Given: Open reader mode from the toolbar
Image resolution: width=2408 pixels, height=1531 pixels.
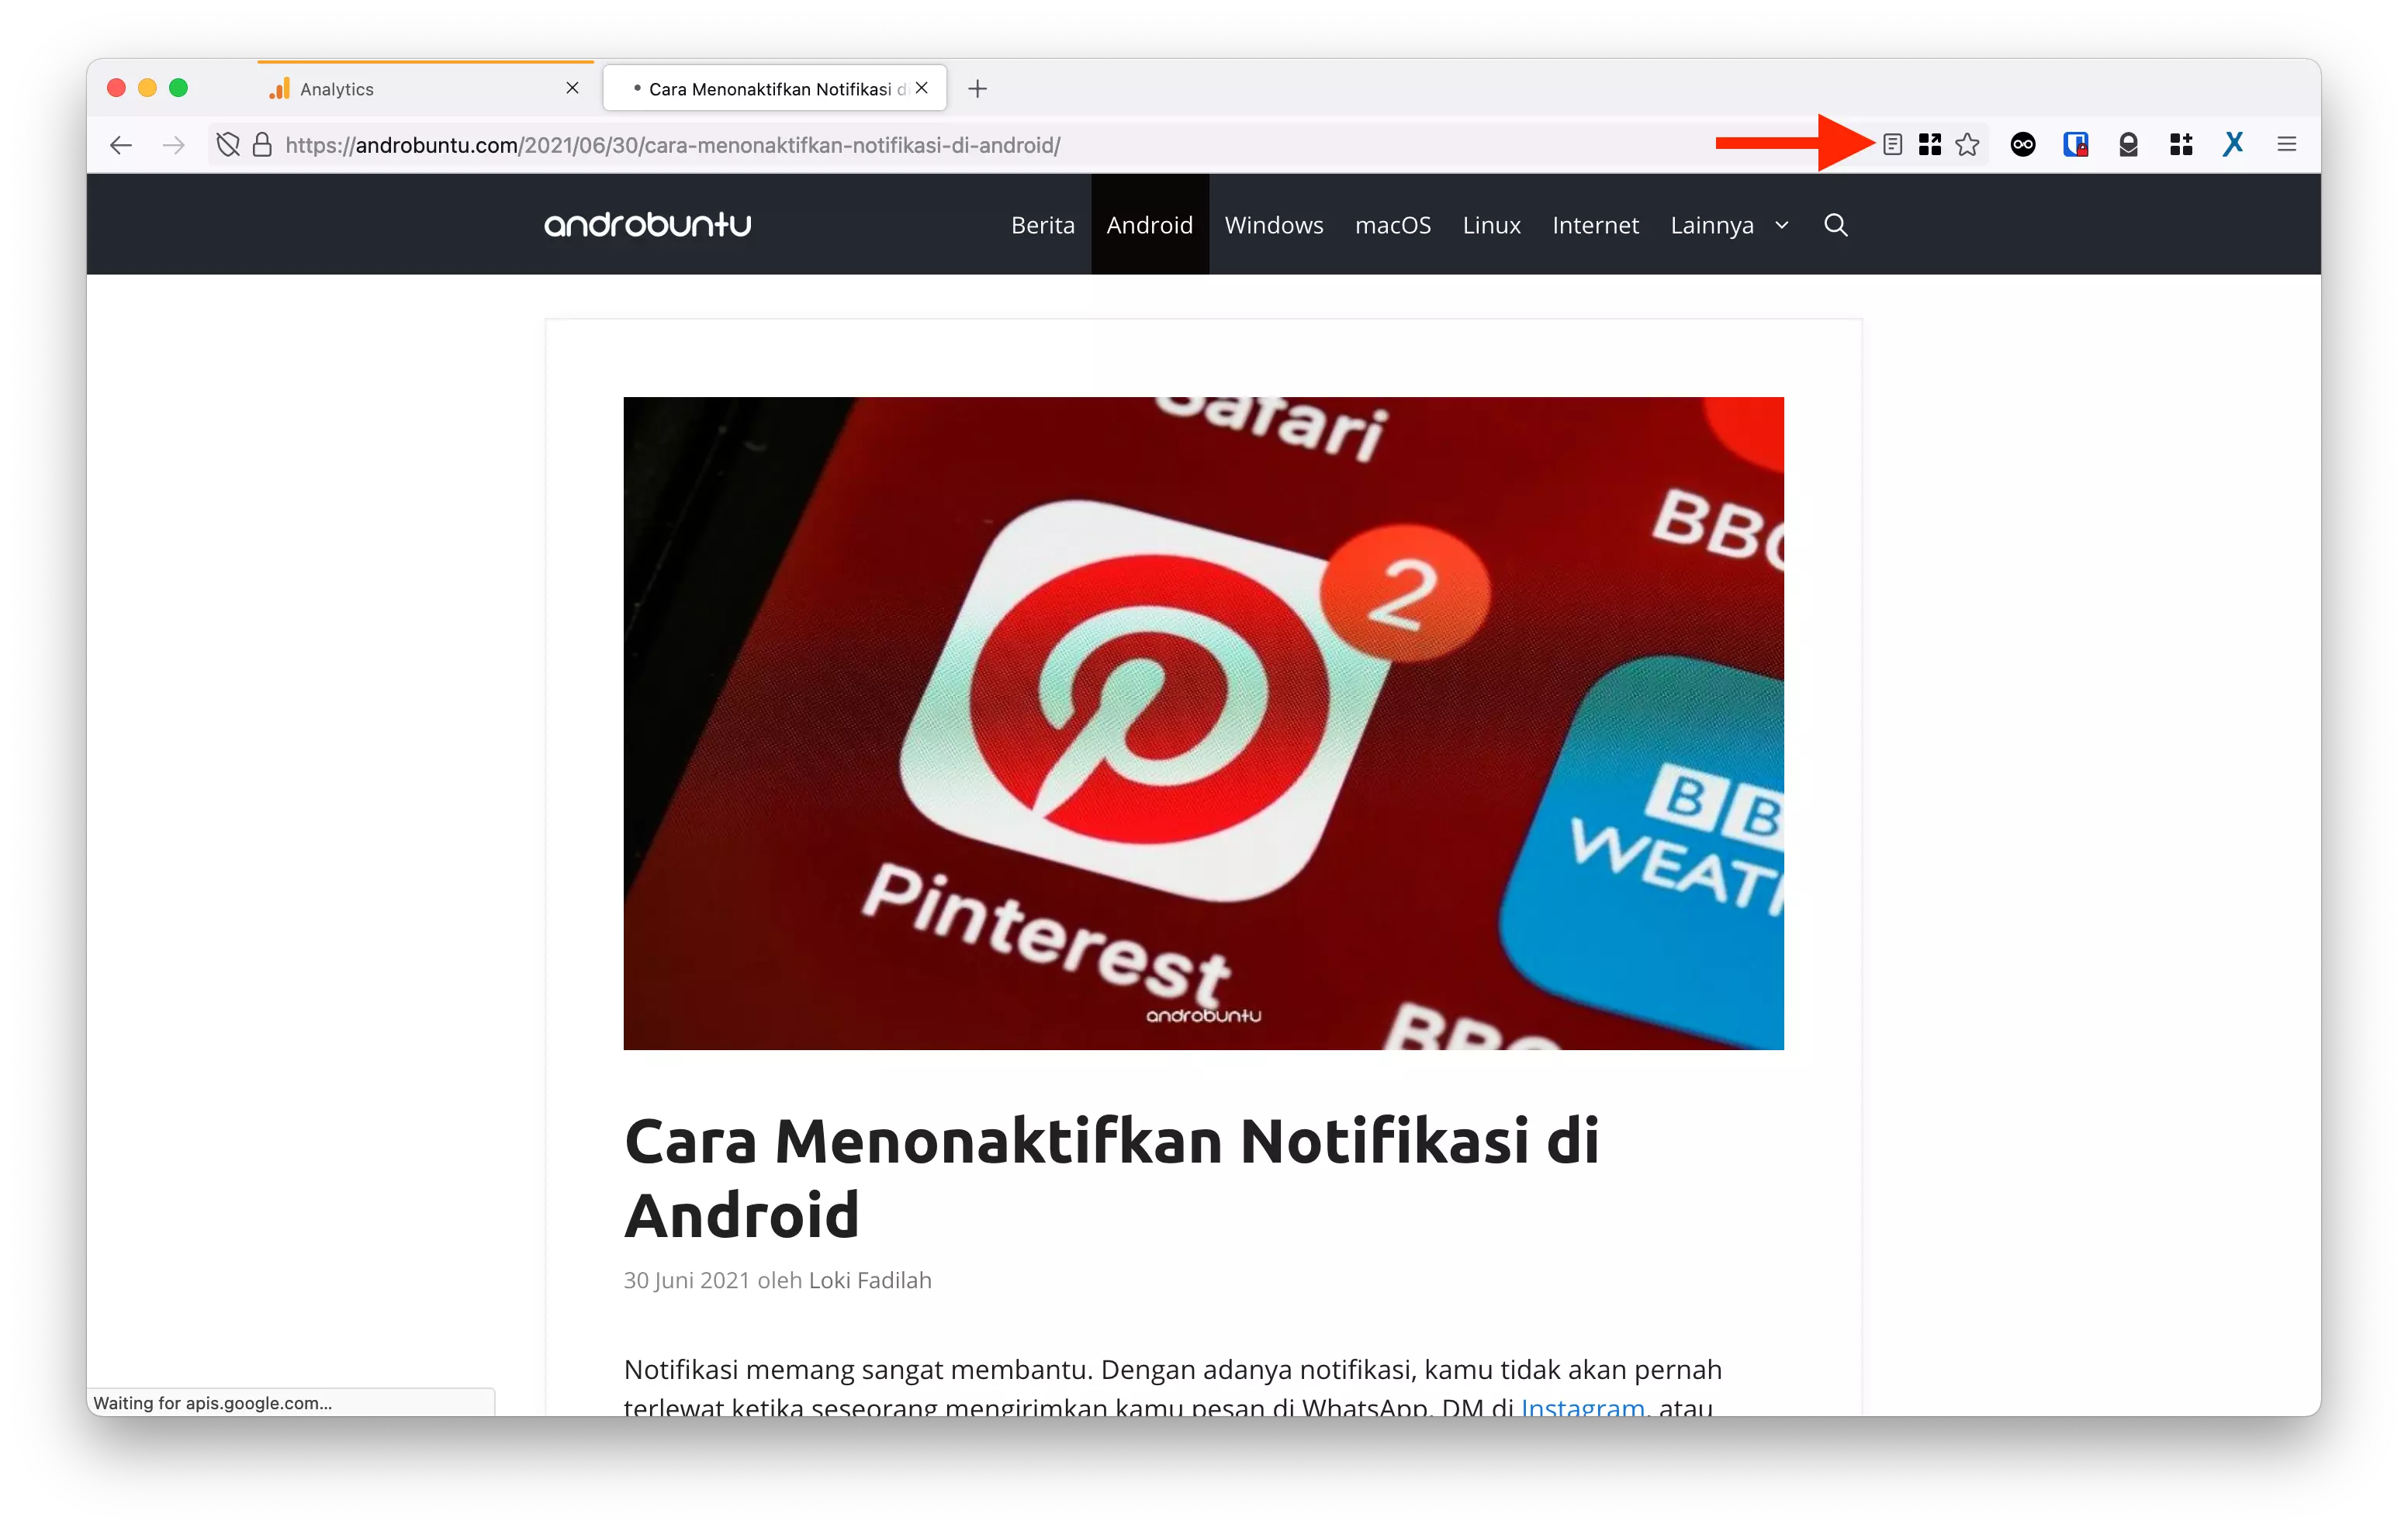Looking at the screenshot, I should [1891, 144].
